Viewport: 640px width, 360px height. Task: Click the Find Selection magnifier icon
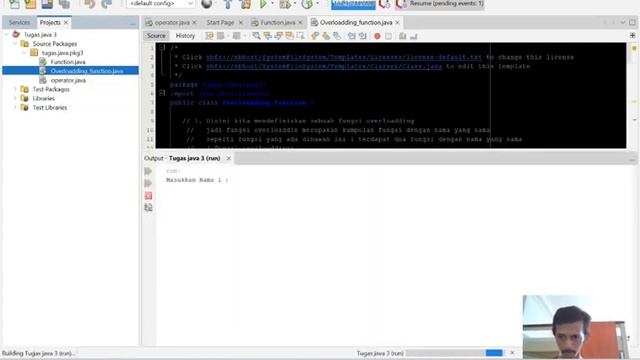coord(256,36)
